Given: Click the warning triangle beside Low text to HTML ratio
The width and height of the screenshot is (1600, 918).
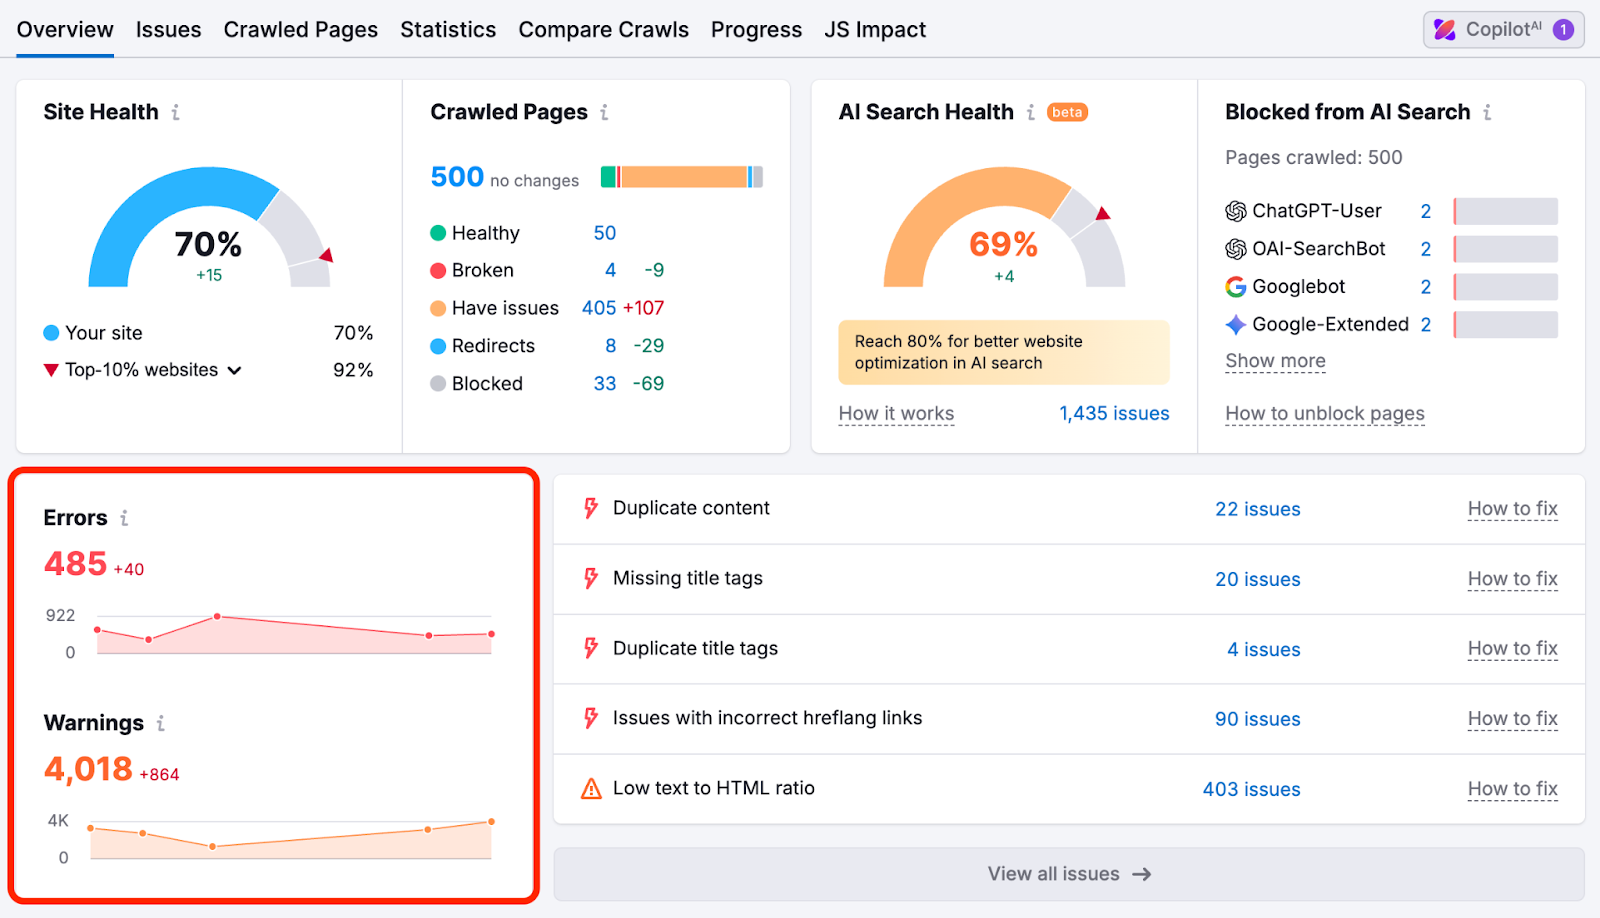Looking at the screenshot, I should click(x=589, y=787).
